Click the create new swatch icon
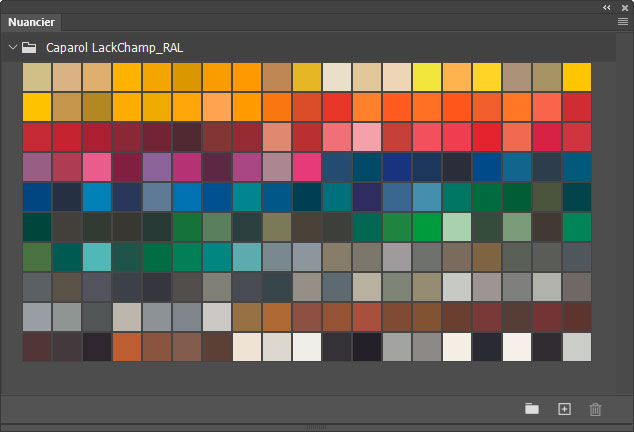Viewport: 634px width, 432px height. (x=564, y=409)
